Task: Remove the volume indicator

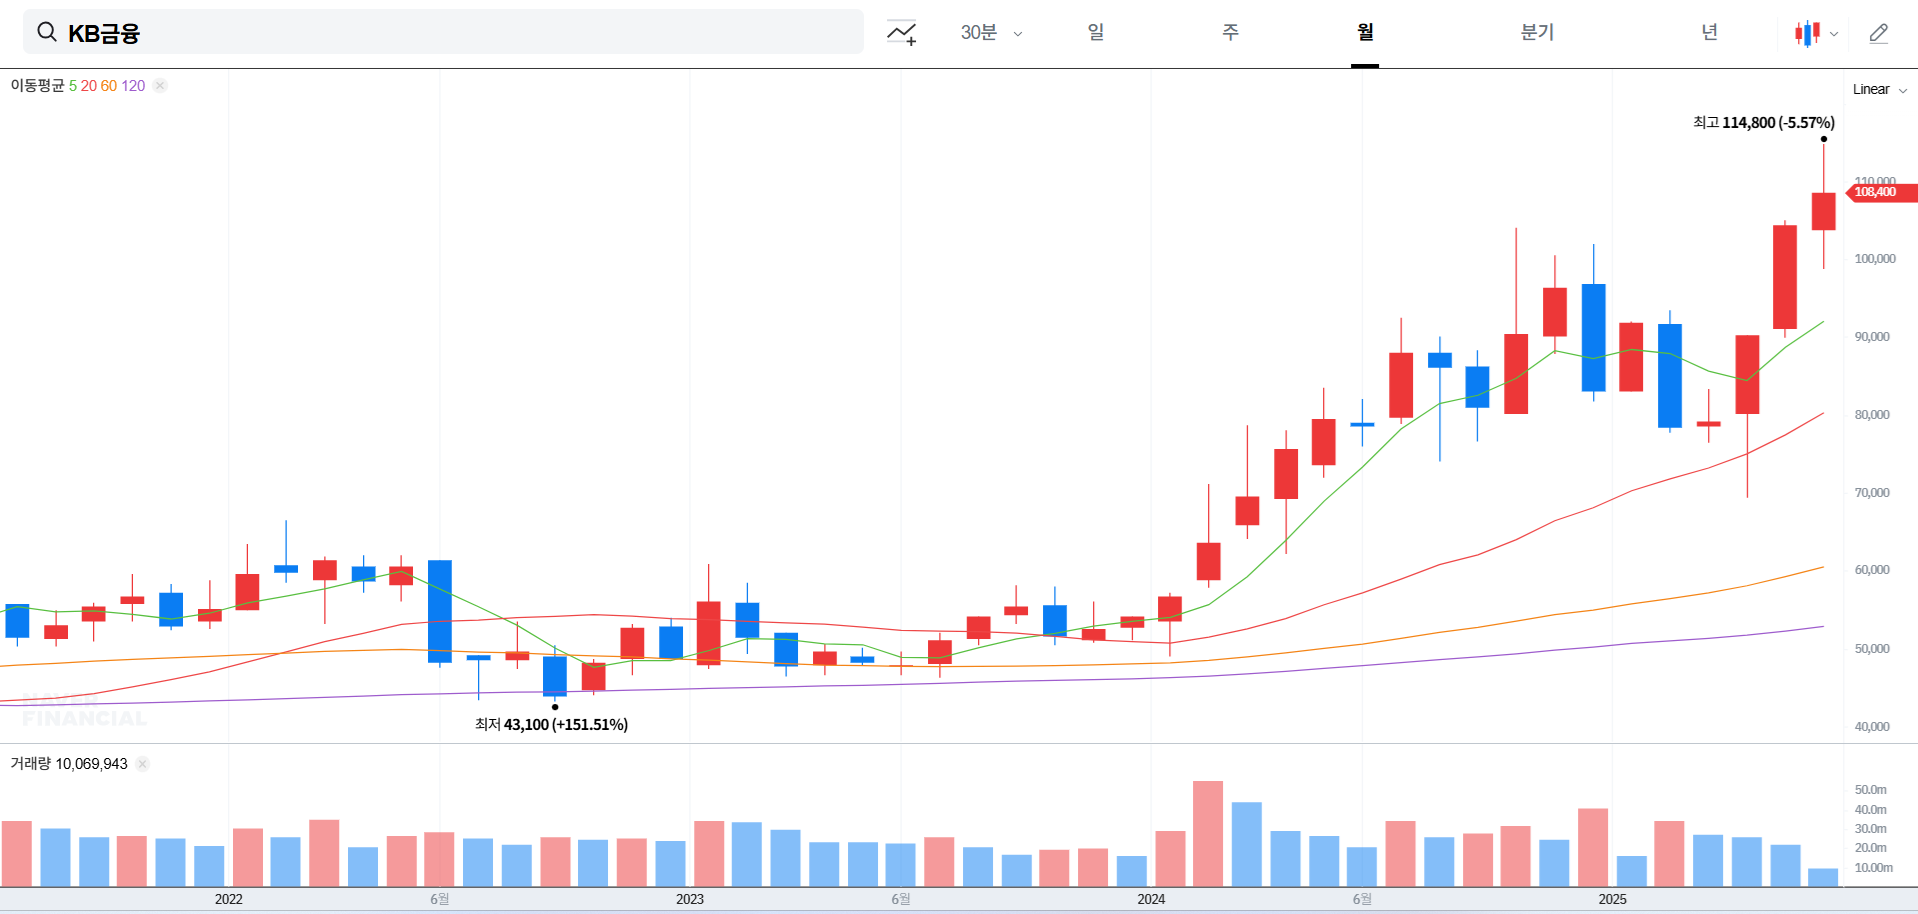Action: point(143,764)
